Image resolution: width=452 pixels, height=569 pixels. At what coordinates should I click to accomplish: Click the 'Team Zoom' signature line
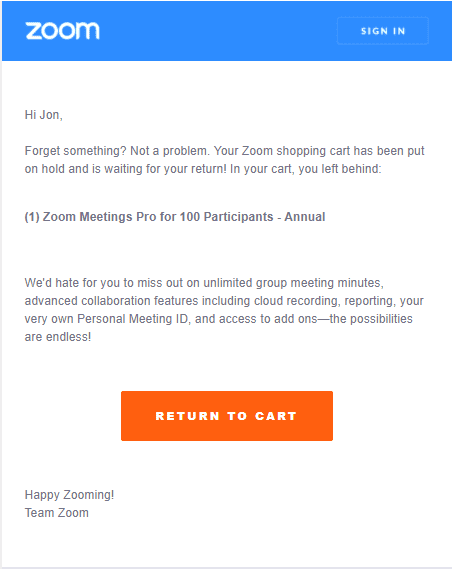pyautogui.click(x=57, y=513)
